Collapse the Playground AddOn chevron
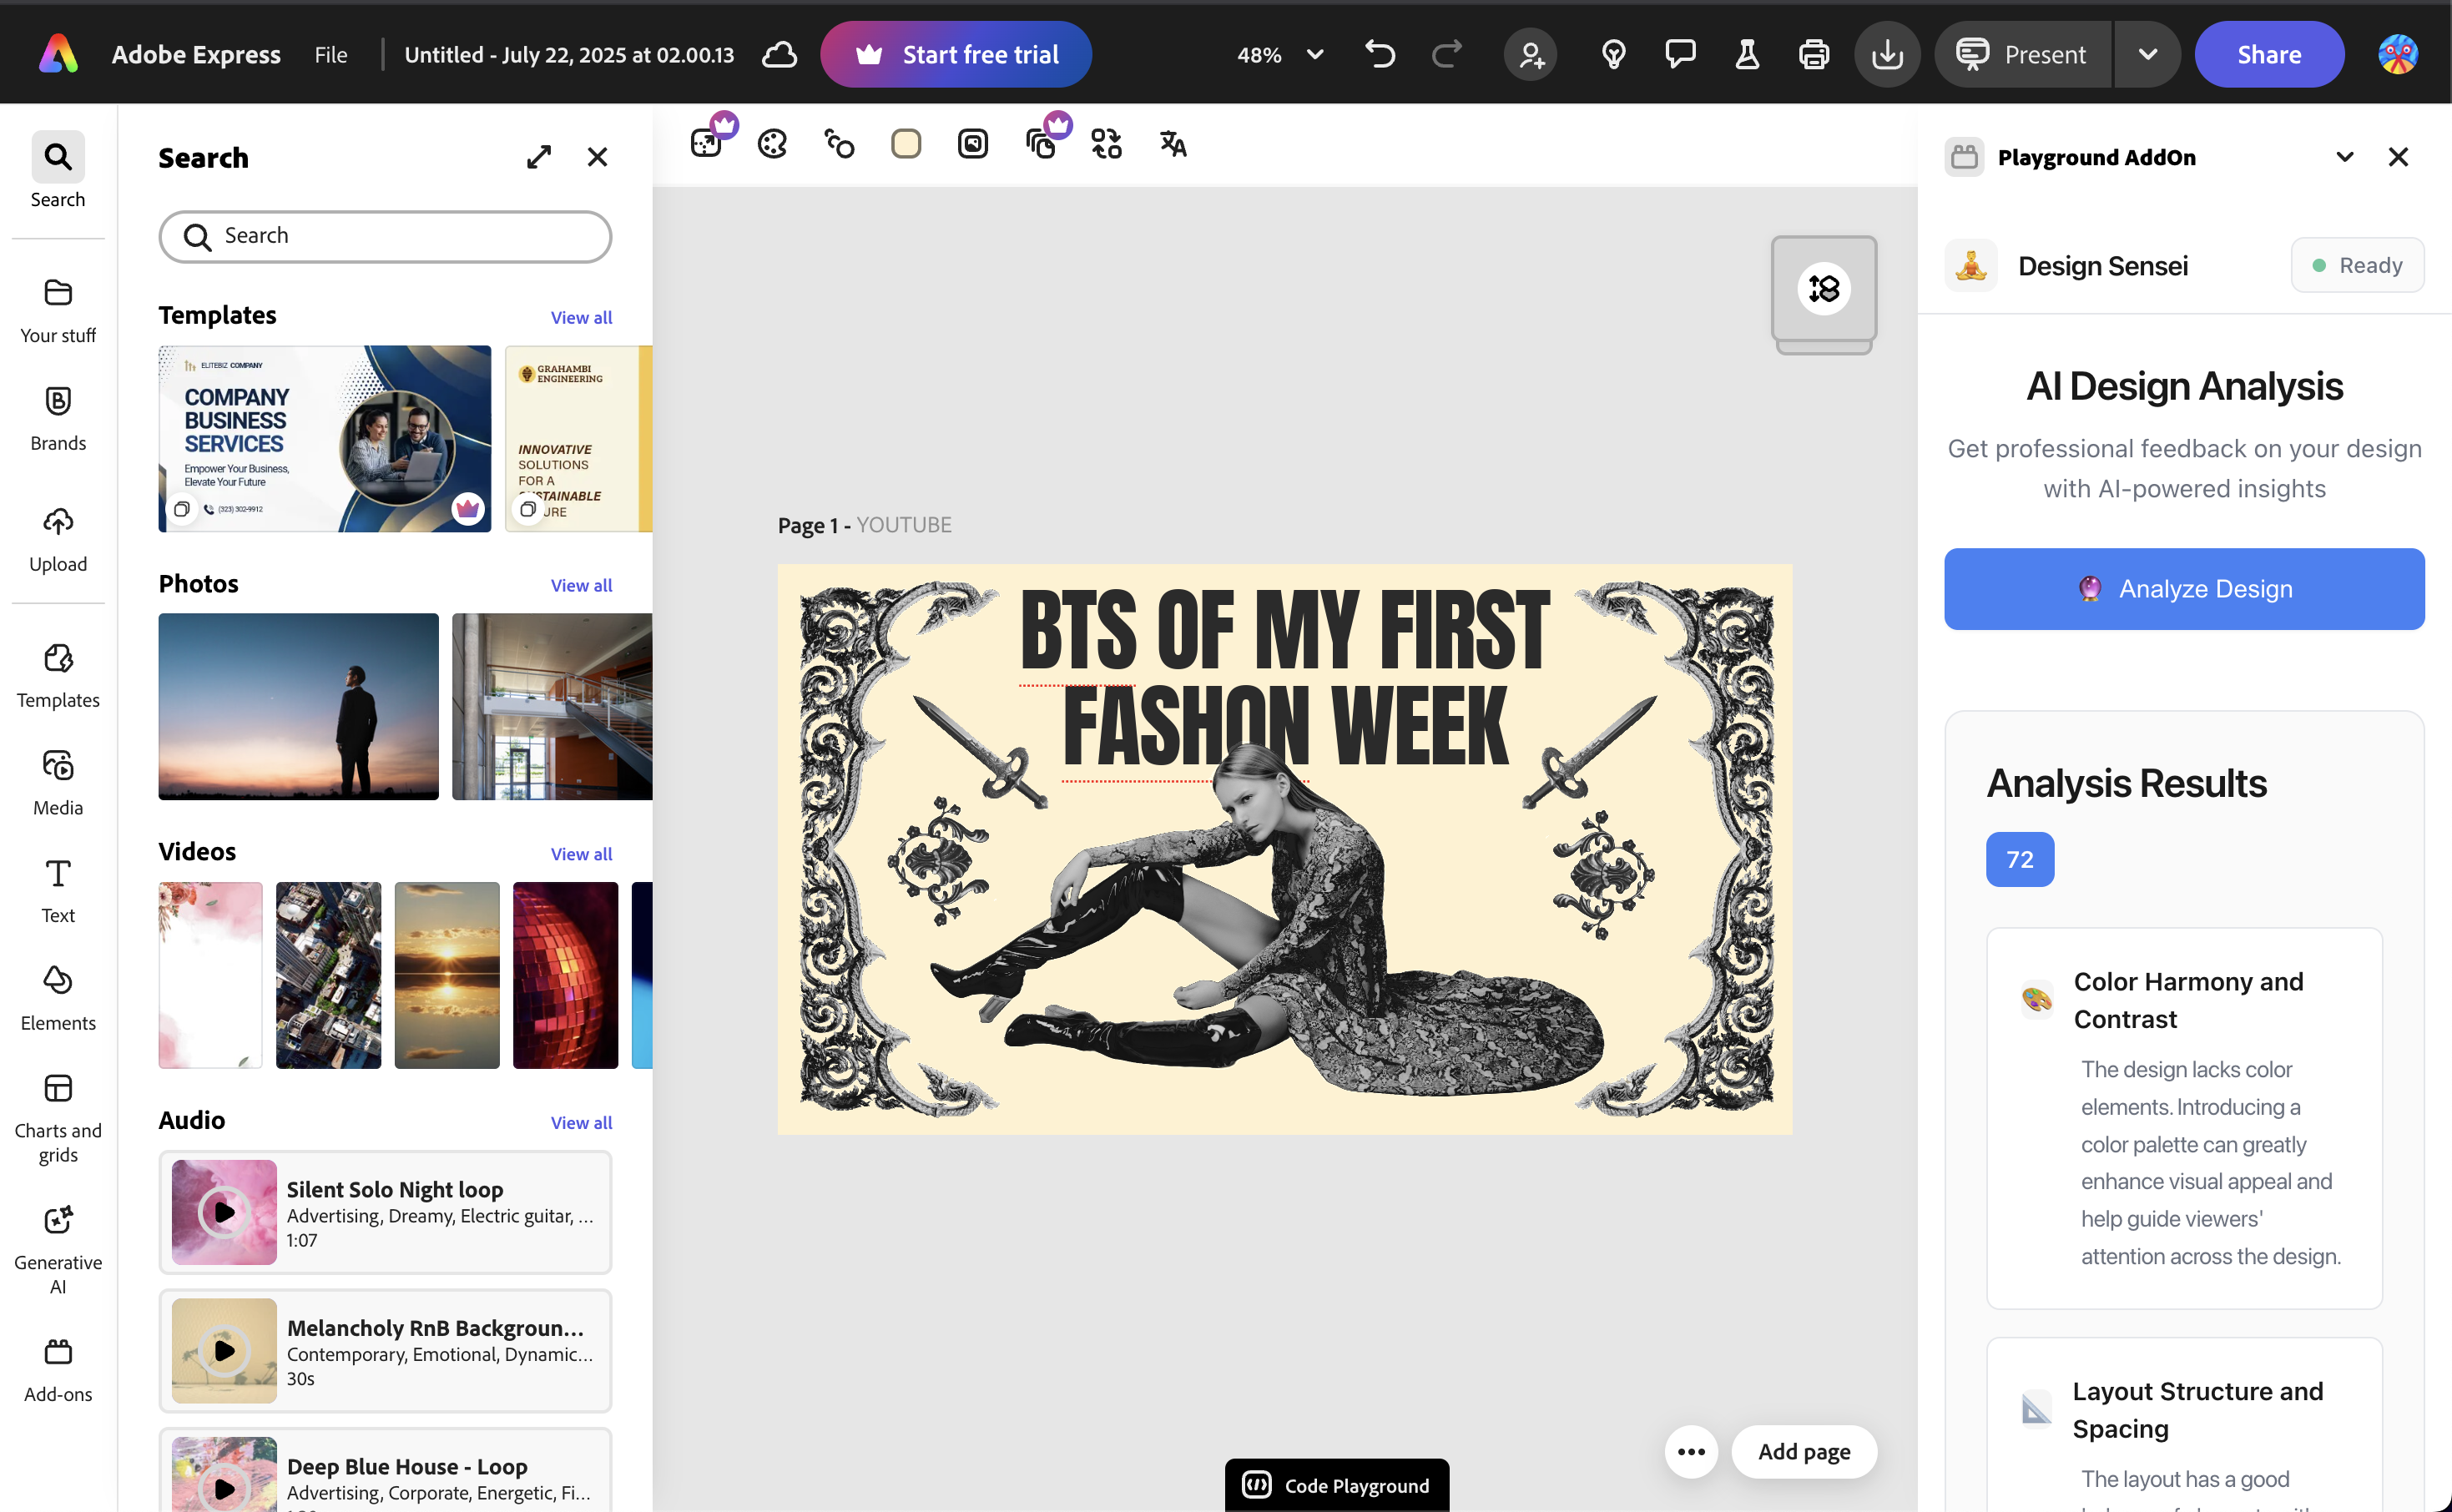The image size is (2452, 1512). pos(2344,157)
